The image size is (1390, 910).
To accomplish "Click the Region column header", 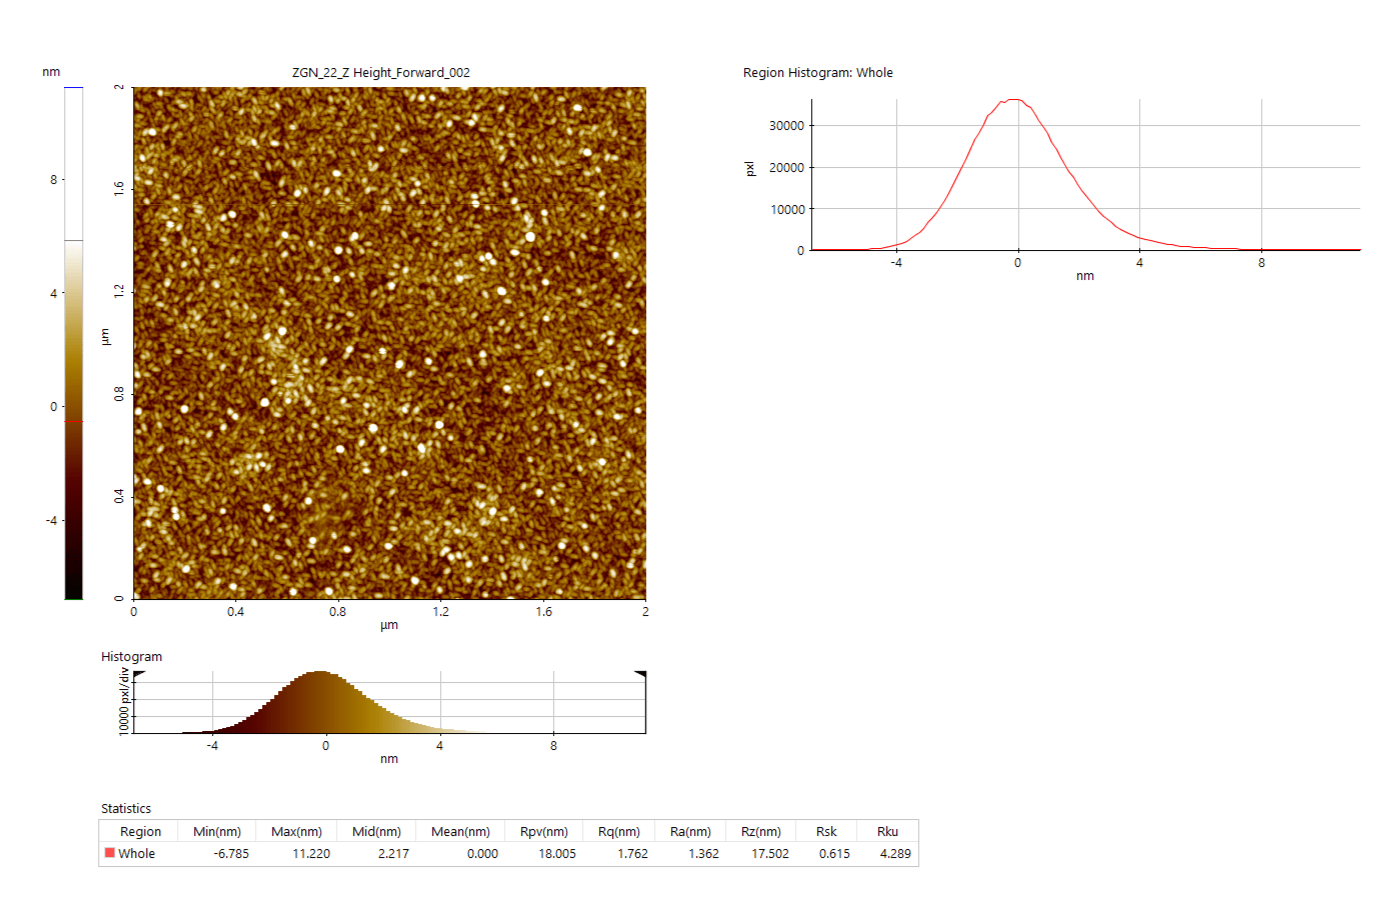I will [x=140, y=831].
